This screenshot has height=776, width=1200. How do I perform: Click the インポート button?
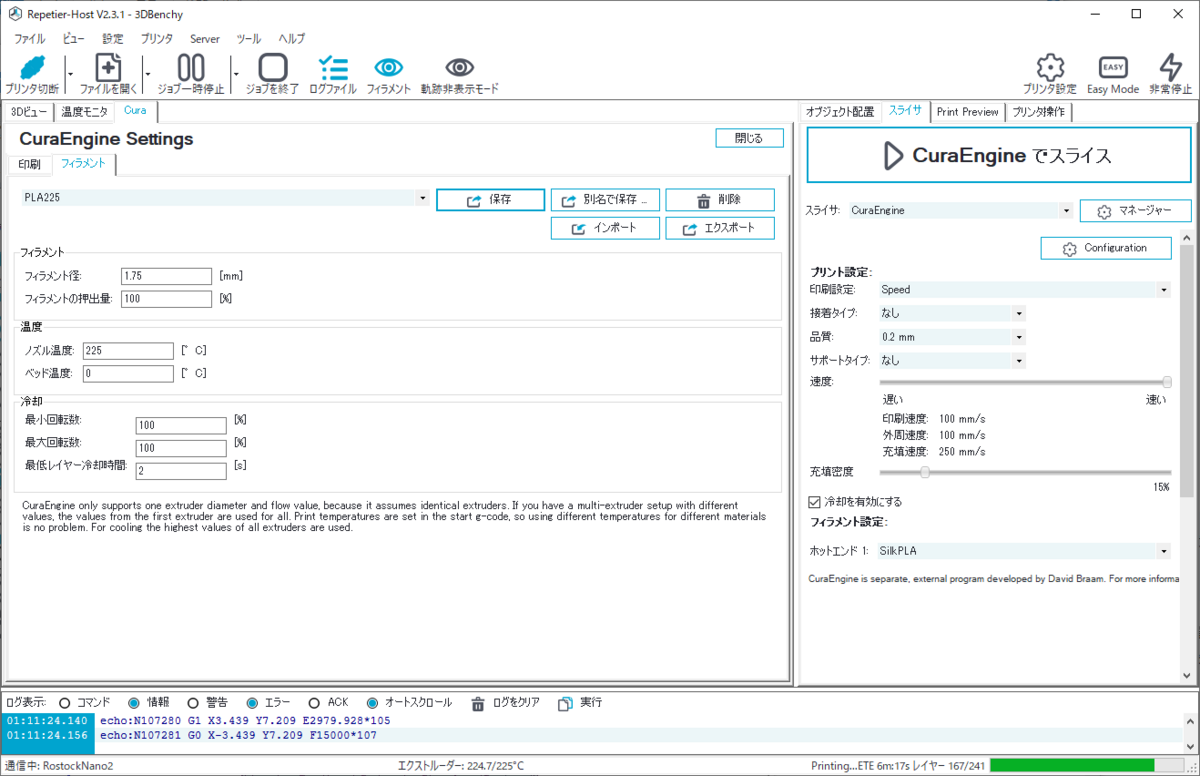coord(605,229)
